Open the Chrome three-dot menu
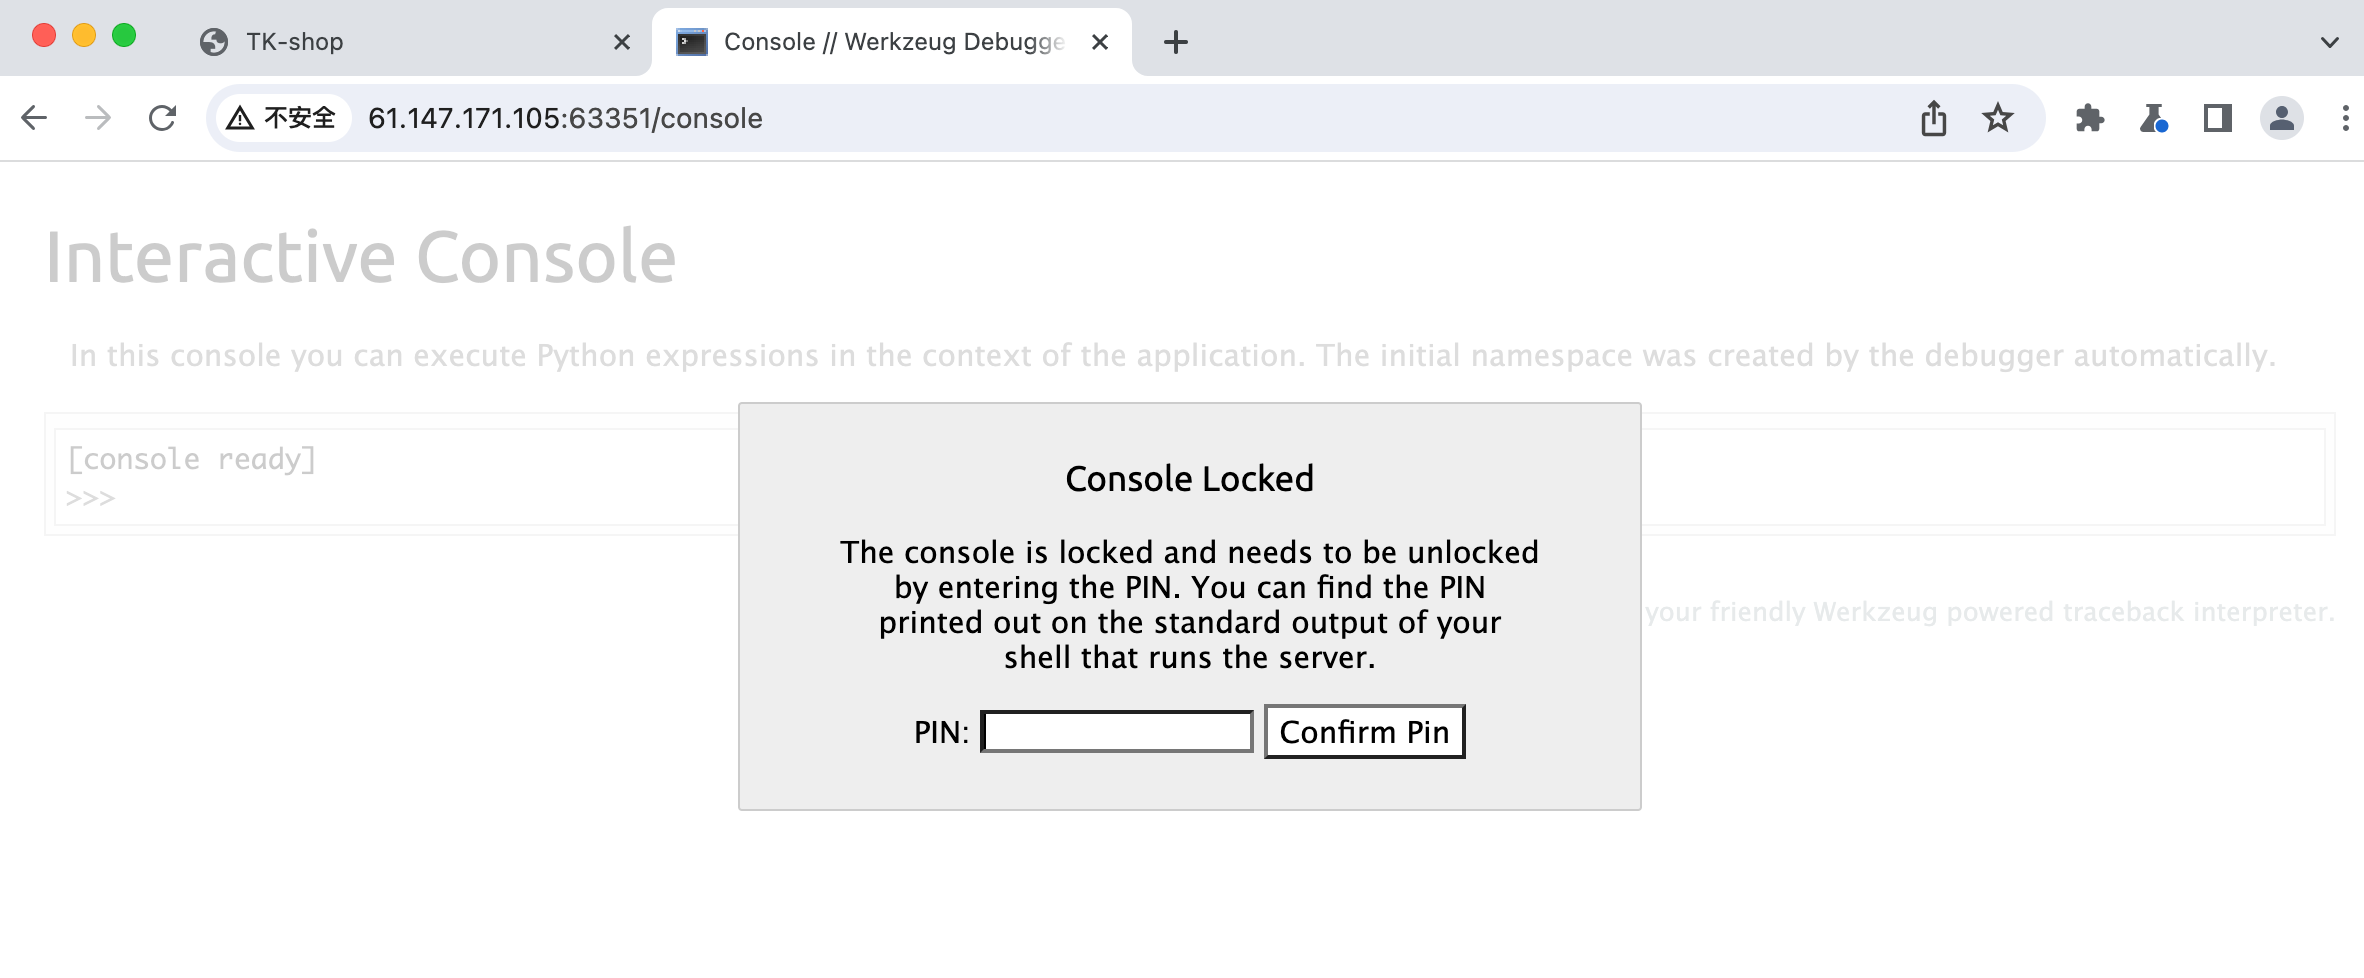This screenshot has width=2364, height=978. pyautogui.click(x=2345, y=118)
